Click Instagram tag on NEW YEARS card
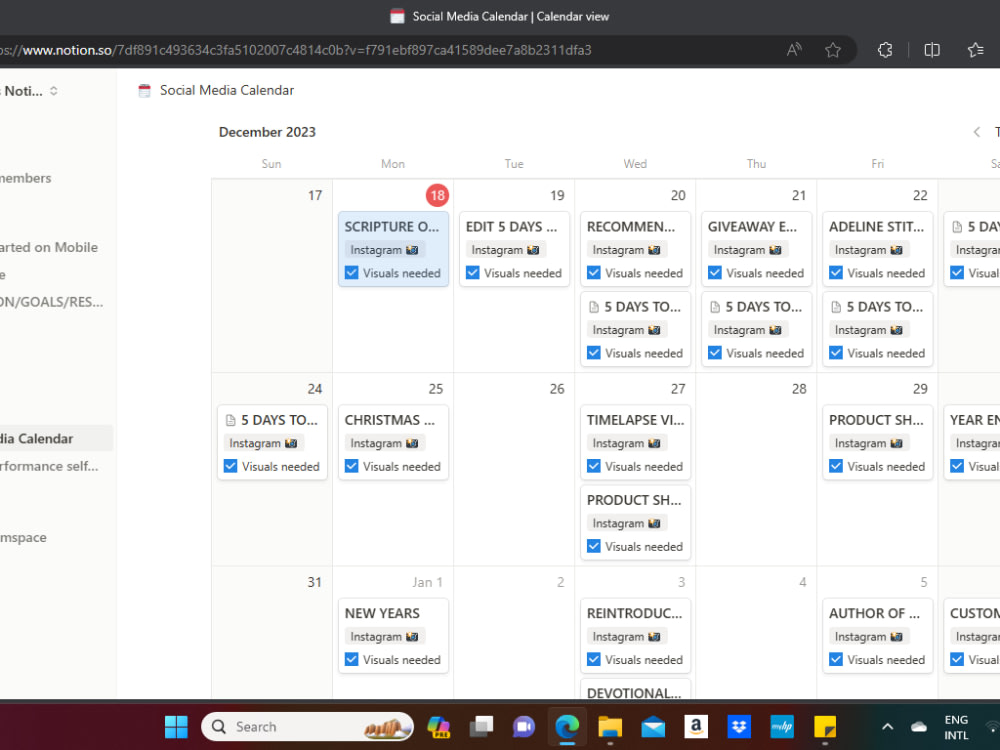 [385, 636]
